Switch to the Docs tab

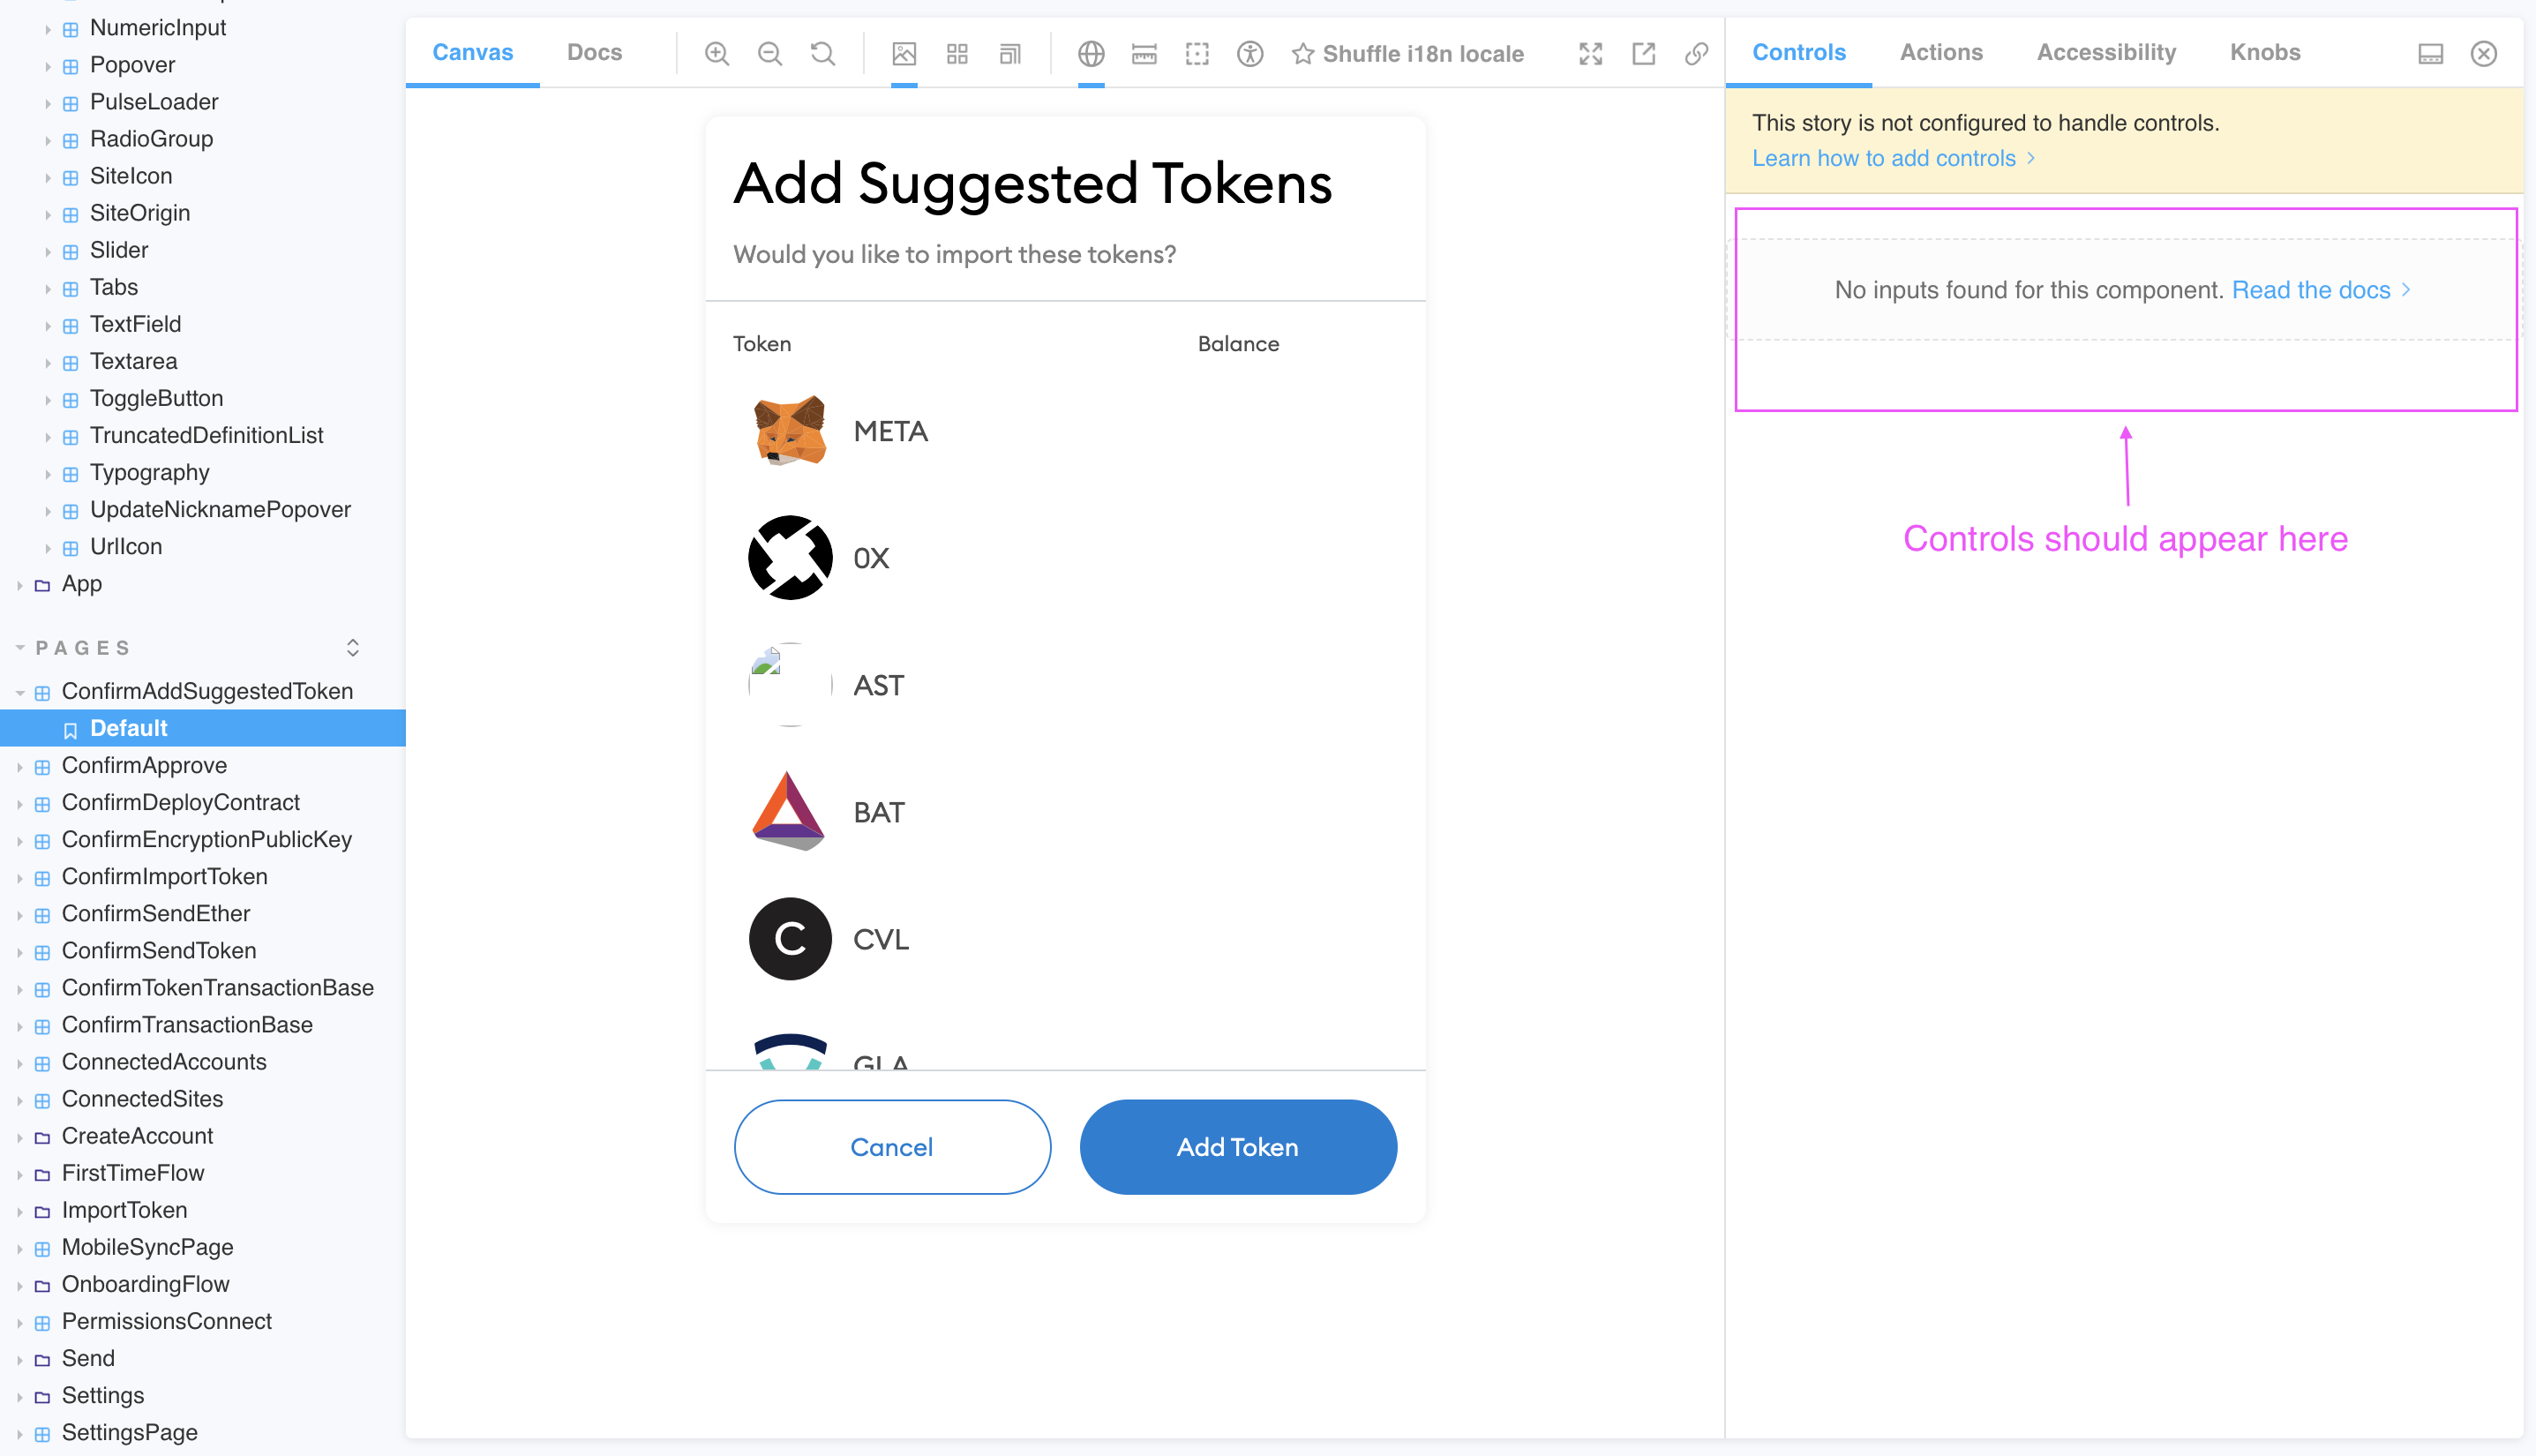[594, 52]
